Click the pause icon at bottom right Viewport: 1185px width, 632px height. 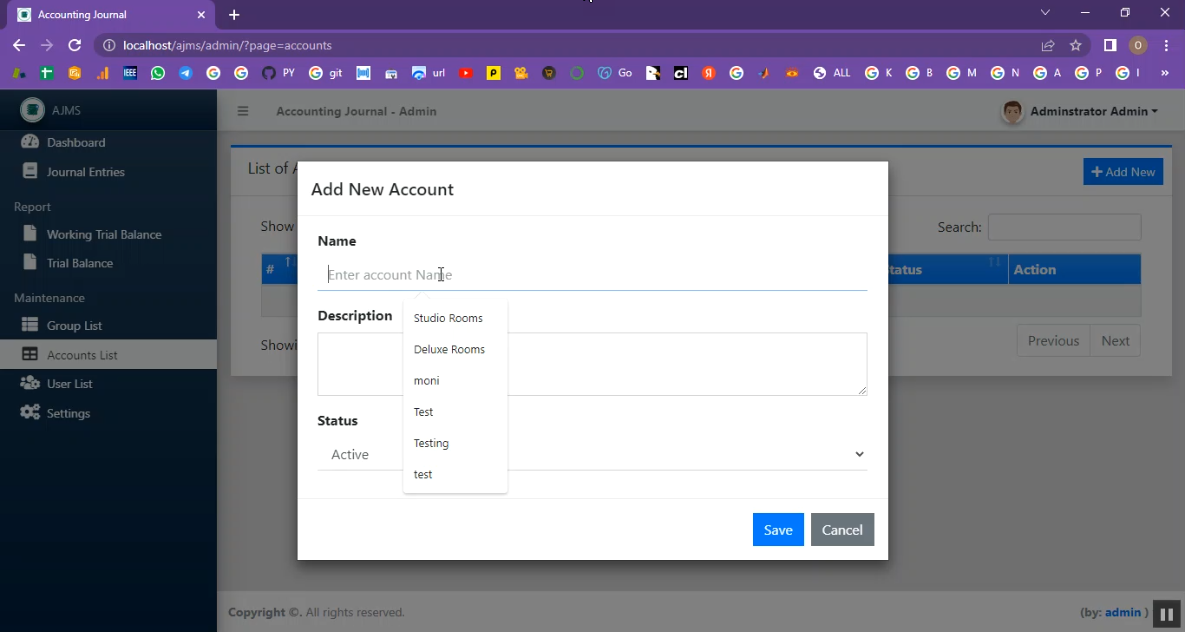(1166, 614)
